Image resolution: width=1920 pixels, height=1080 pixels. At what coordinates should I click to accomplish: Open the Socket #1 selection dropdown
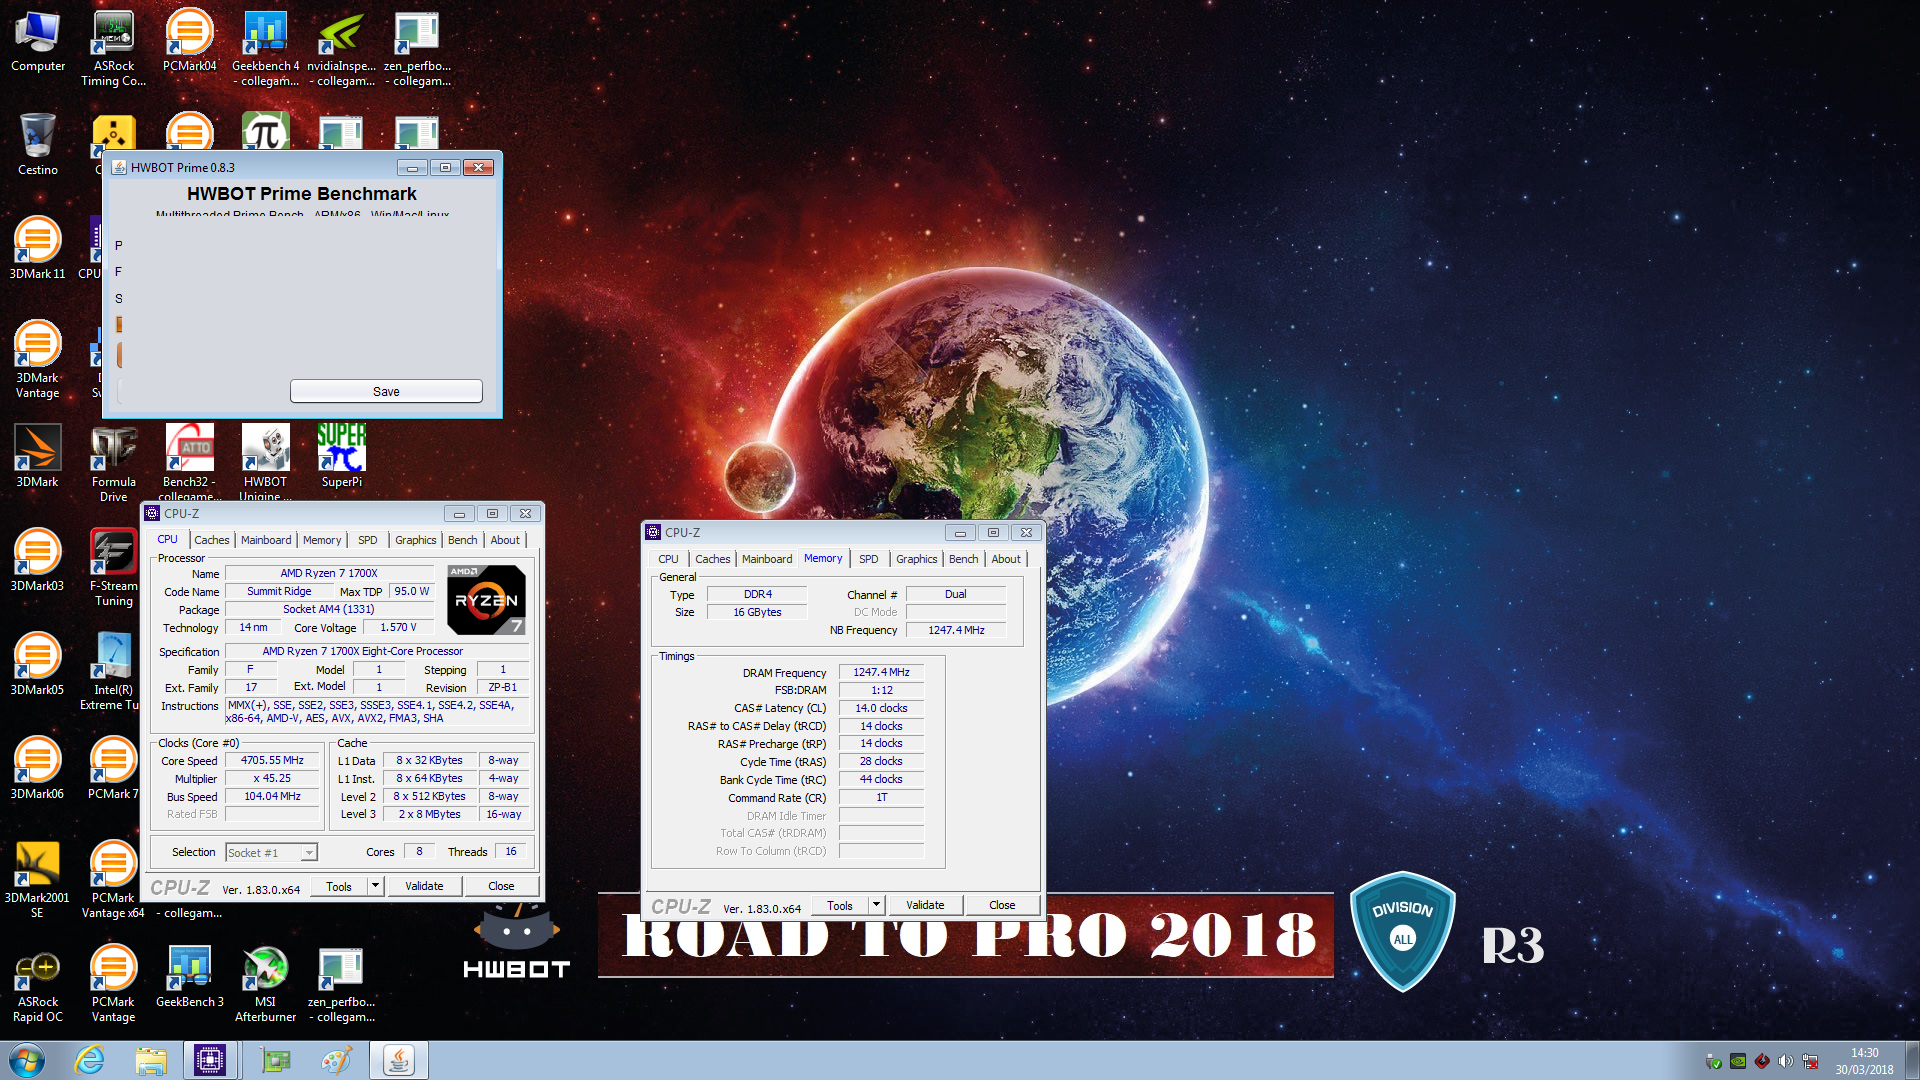tap(271, 852)
